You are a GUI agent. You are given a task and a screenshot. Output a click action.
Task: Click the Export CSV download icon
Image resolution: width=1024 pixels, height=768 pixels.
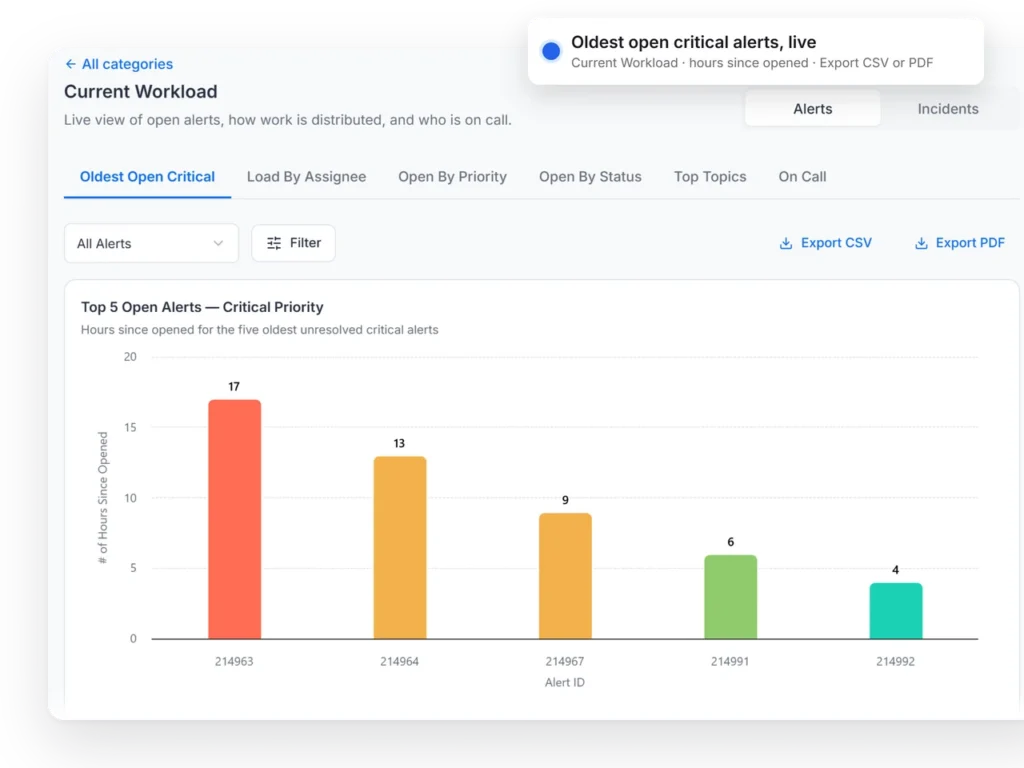[786, 243]
